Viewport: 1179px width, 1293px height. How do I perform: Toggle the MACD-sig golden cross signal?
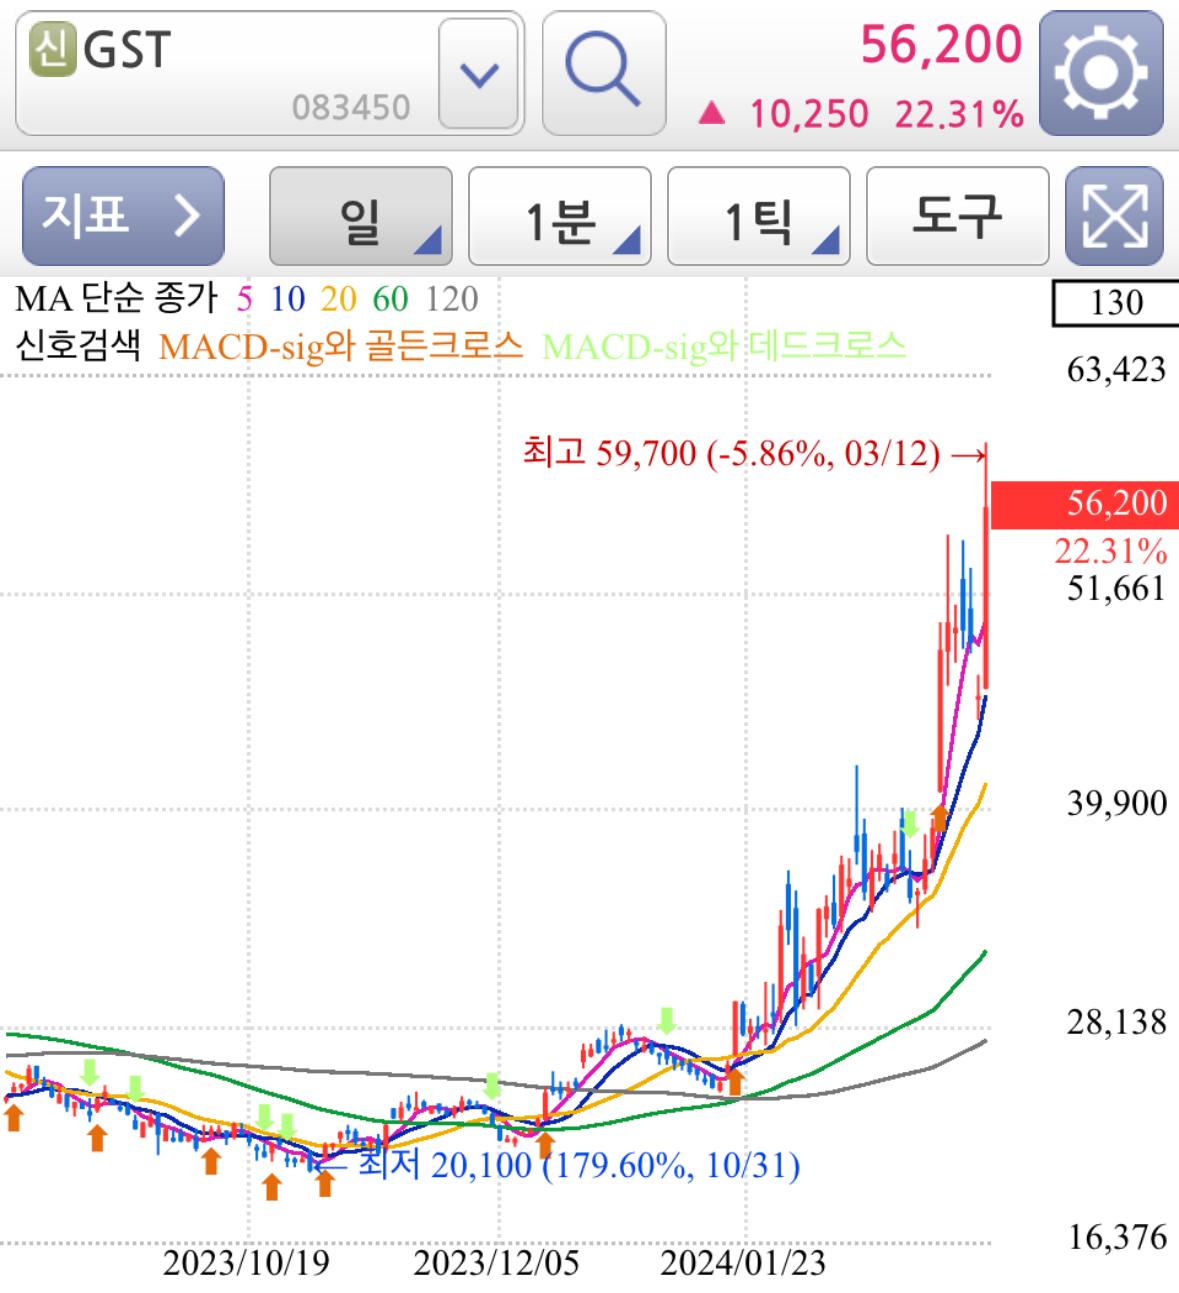(x=343, y=345)
